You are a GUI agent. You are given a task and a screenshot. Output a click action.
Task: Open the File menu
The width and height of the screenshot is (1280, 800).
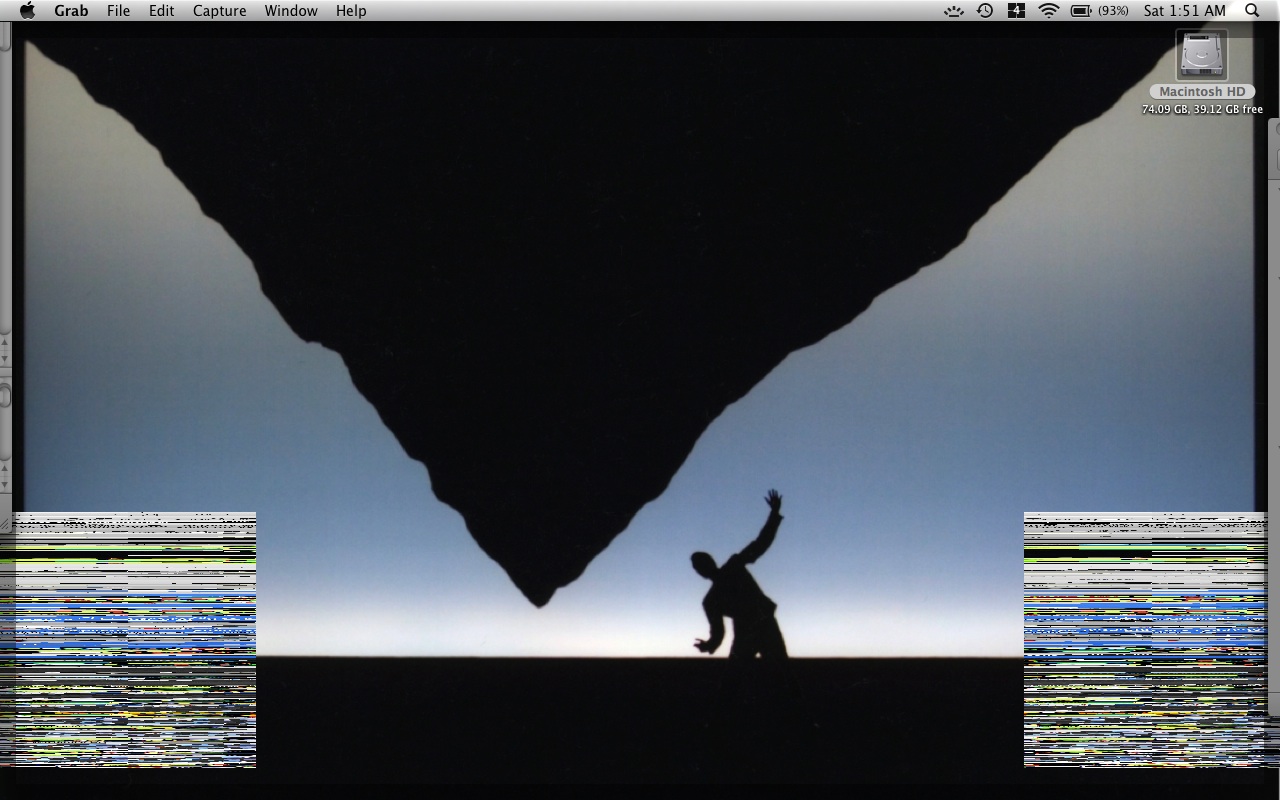coord(118,11)
